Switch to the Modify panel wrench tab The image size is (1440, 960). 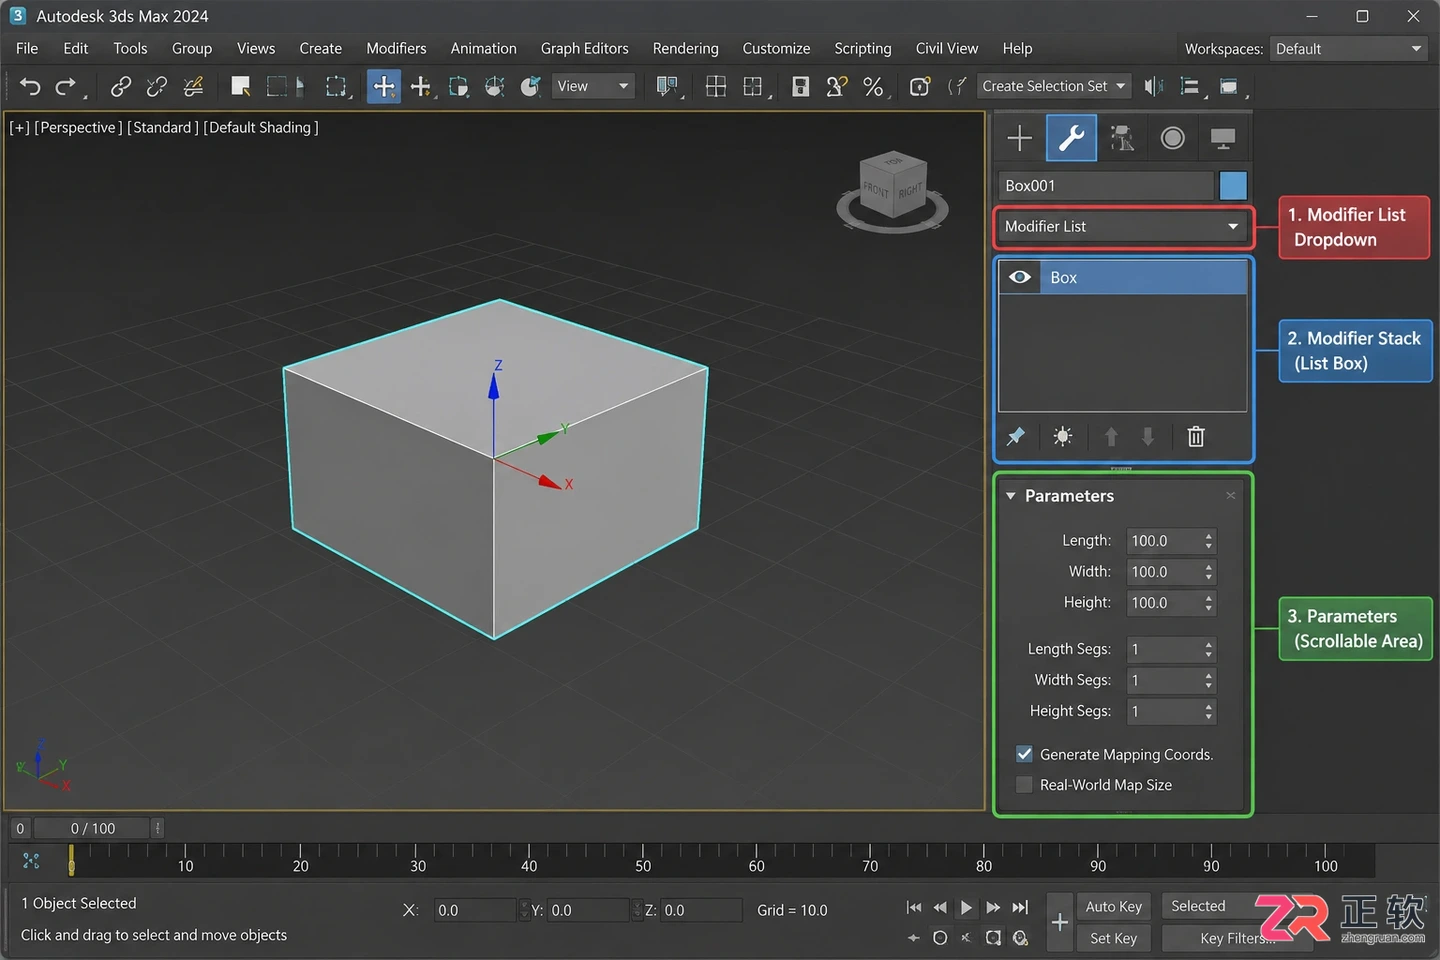click(1071, 138)
